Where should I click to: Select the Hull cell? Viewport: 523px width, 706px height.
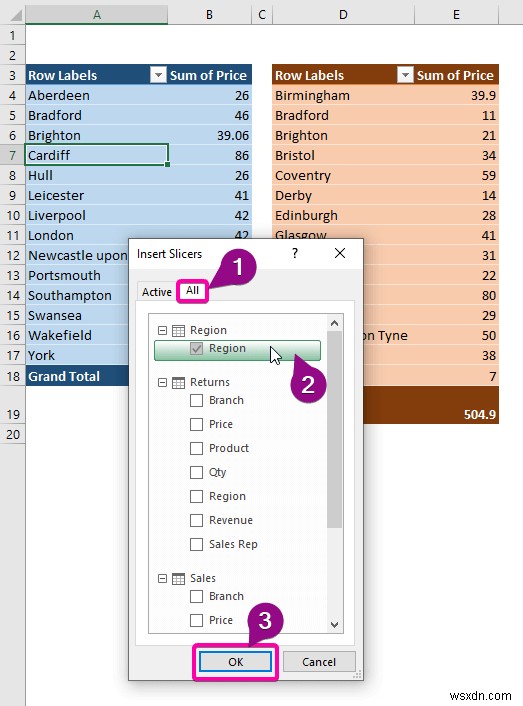pyautogui.click(x=97, y=176)
